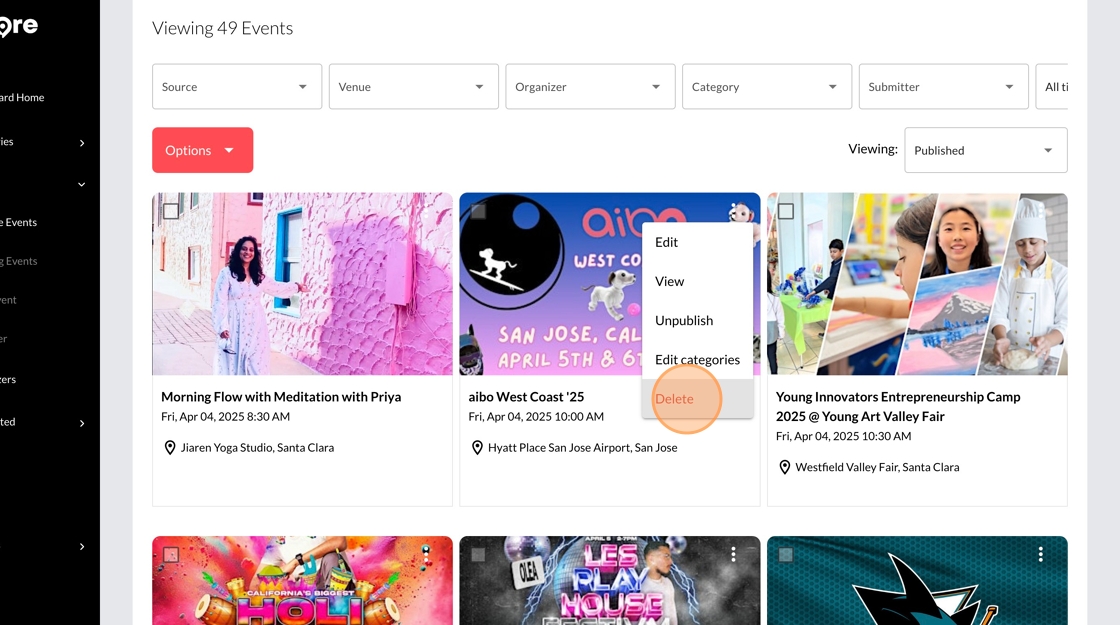Viewport: 1120px width, 625px height.
Task: Open the red Options button menu
Action: pos(202,150)
